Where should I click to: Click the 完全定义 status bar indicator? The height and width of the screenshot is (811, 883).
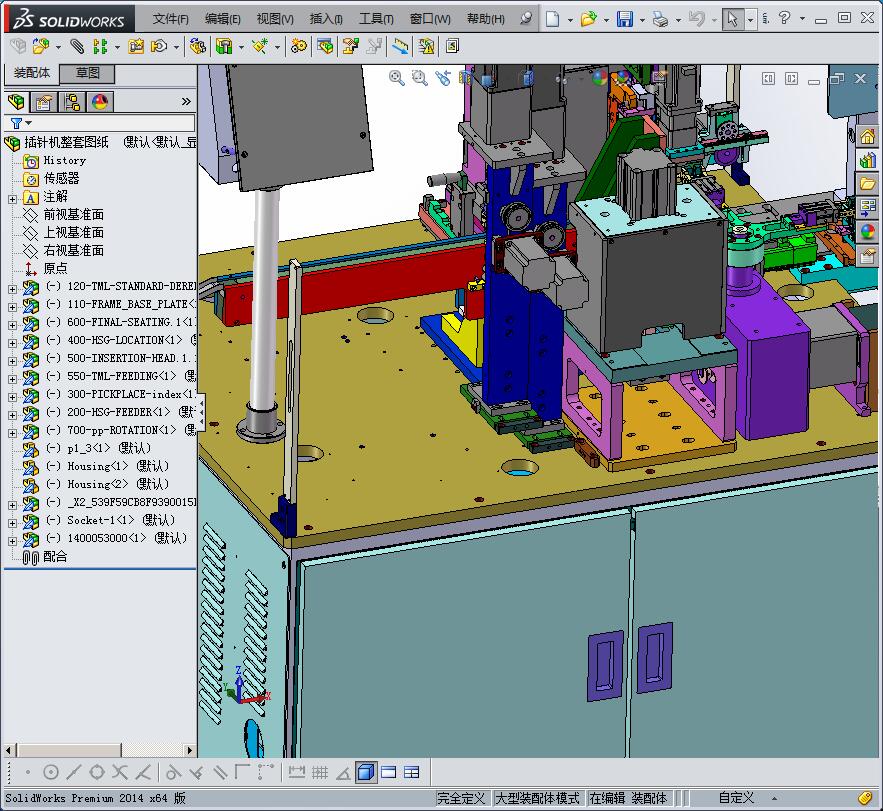tap(460, 798)
